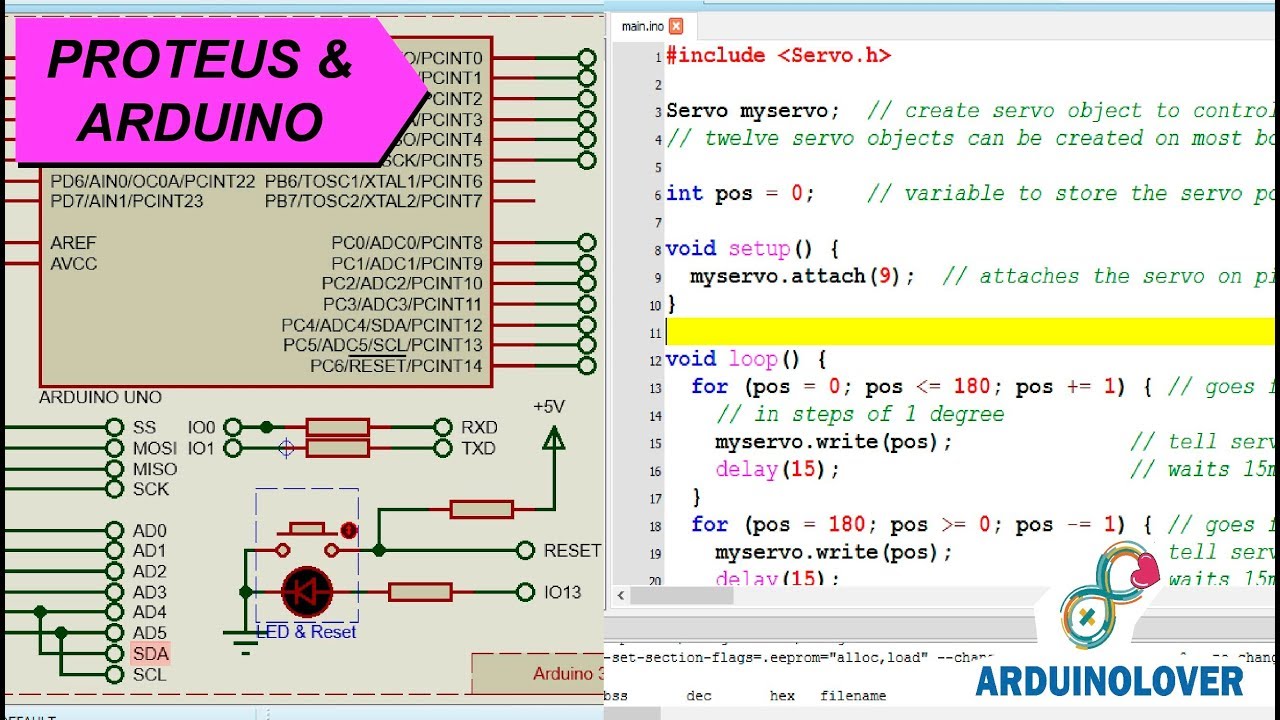Click the IO13 terminal circle
Image resolution: width=1280 pixels, height=720 pixels.
526,592
